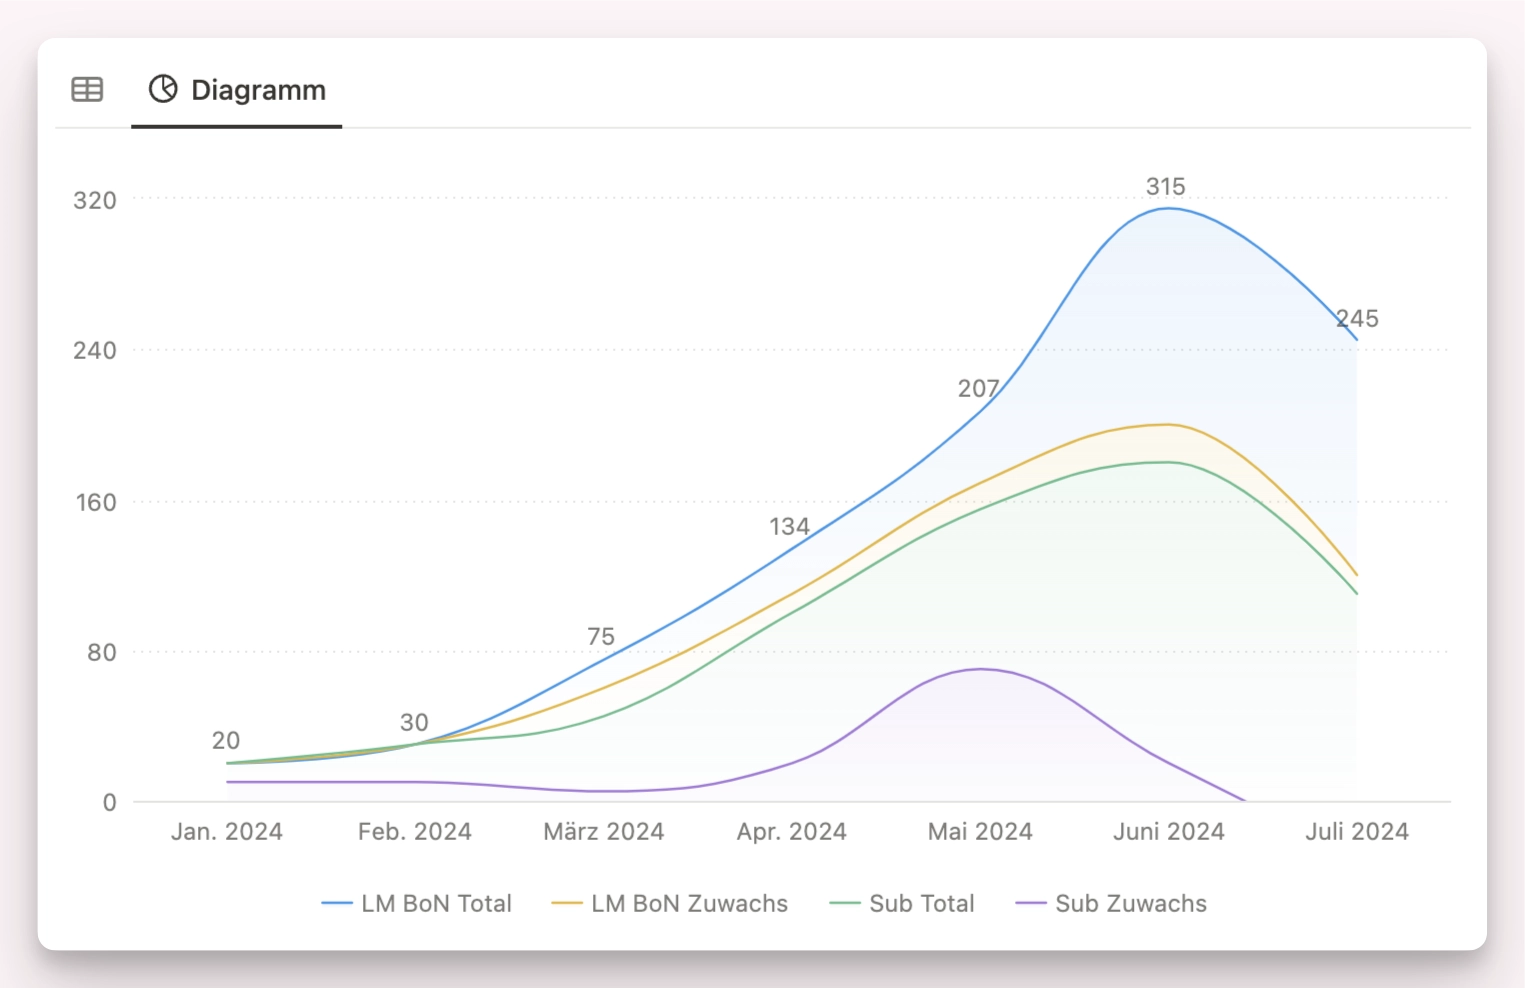Click the 0 y-axis value
The width and height of the screenshot is (1525, 988).
pyautogui.click(x=110, y=802)
